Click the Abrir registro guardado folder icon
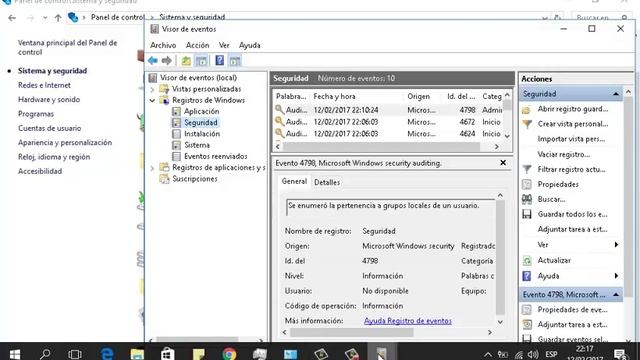This screenshot has height=360, width=640. (527, 109)
